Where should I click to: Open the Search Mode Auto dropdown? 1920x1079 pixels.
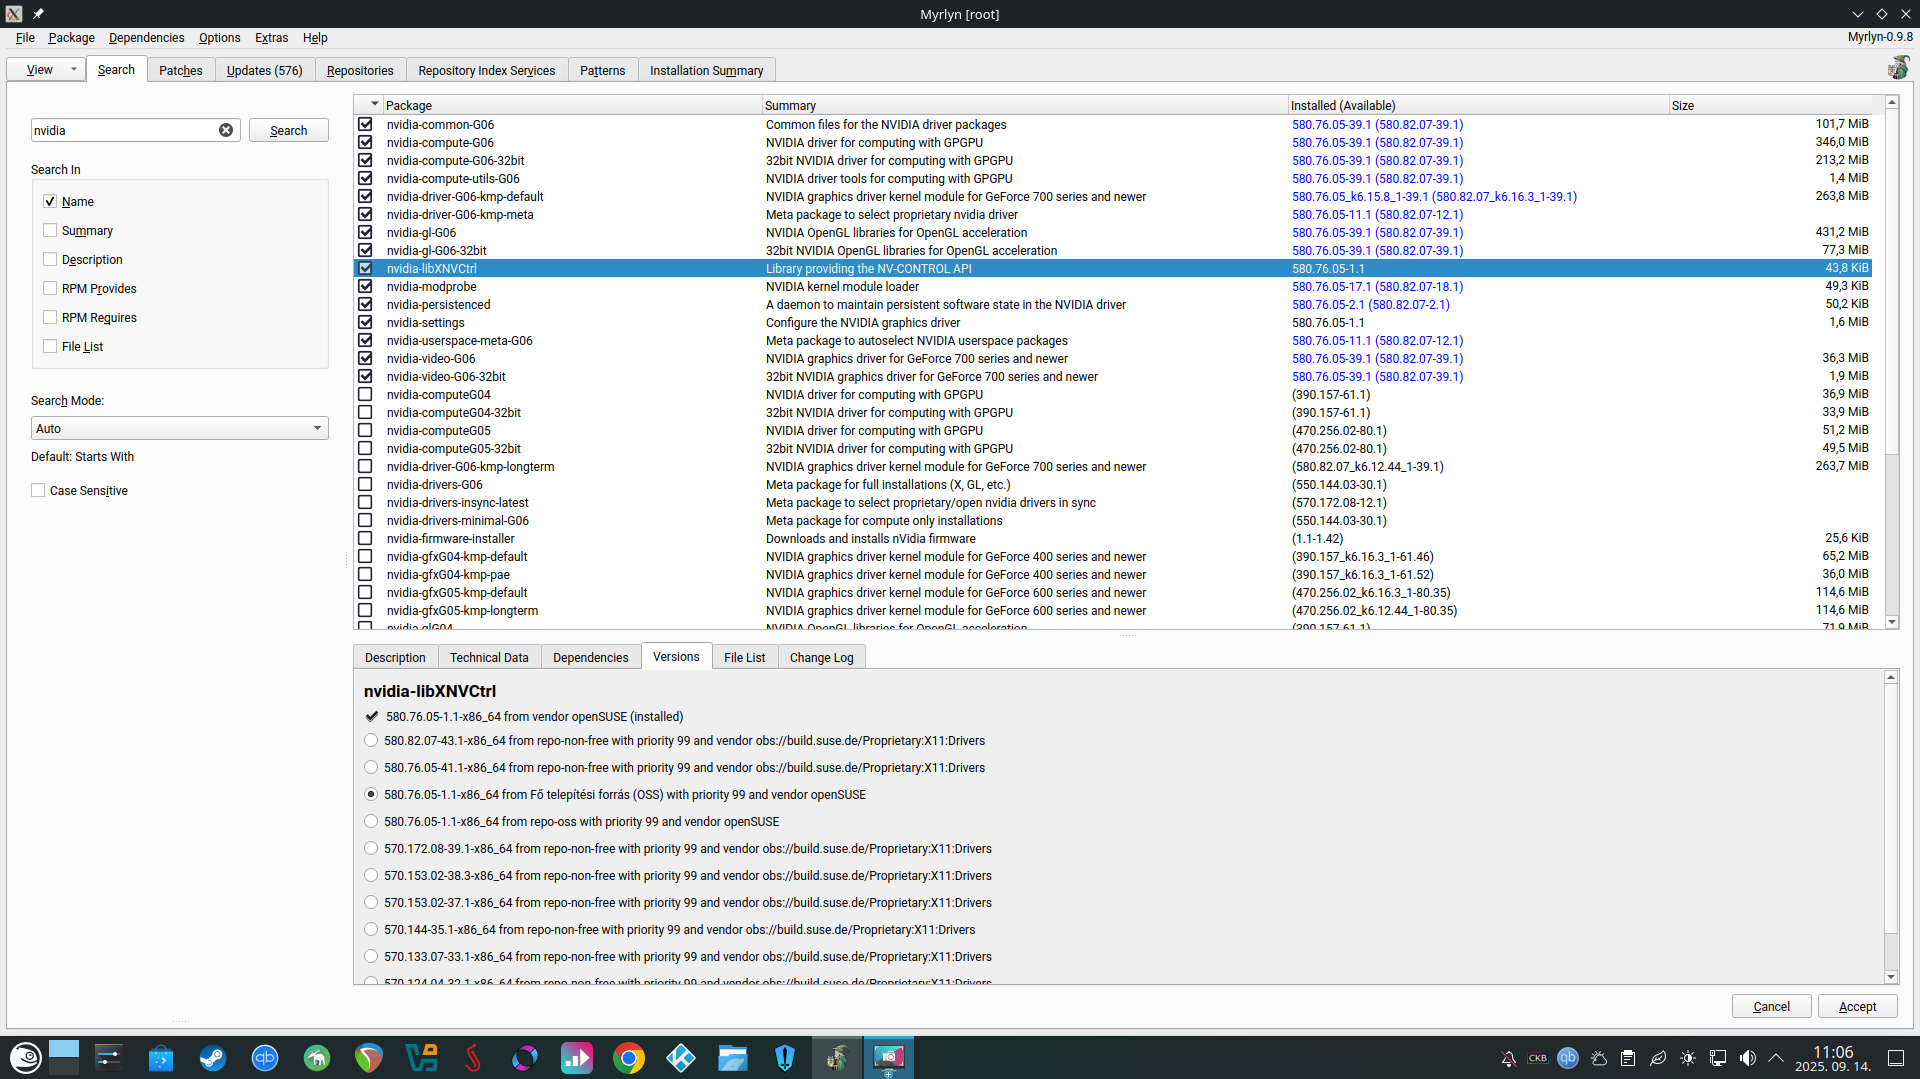tap(180, 428)
